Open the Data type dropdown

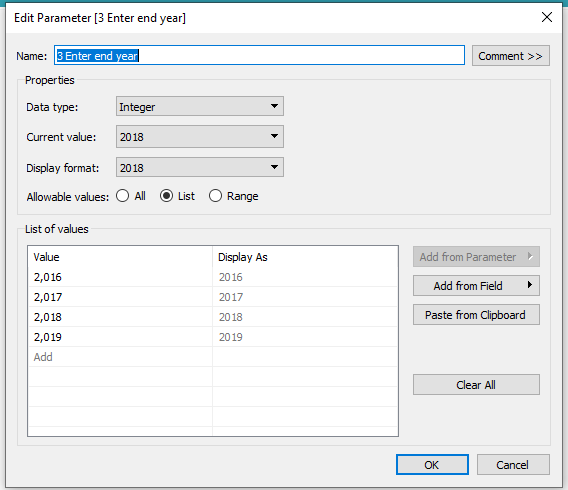tap(200, 106)
